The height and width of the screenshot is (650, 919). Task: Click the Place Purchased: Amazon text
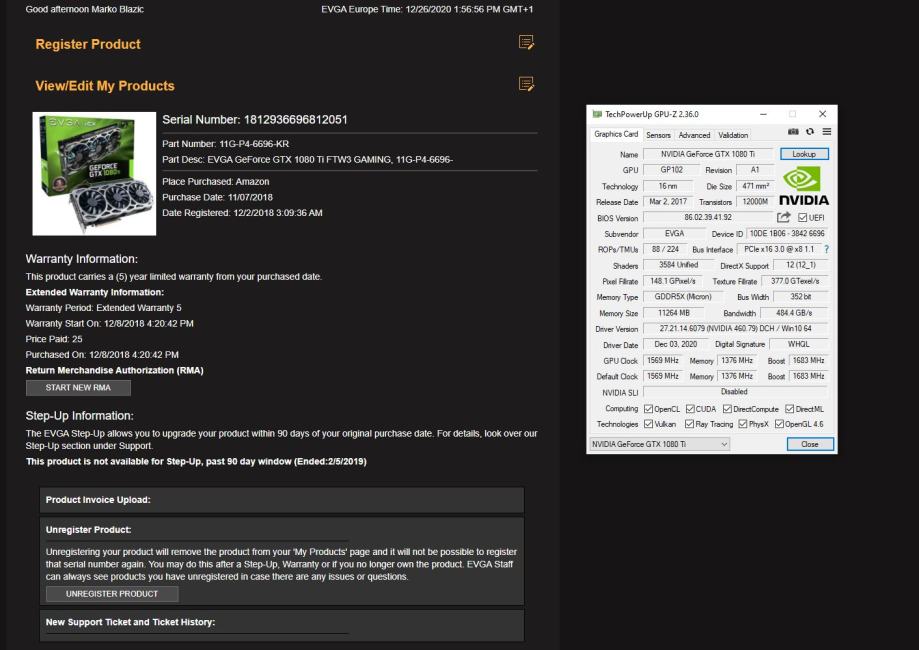coord(216,182)
